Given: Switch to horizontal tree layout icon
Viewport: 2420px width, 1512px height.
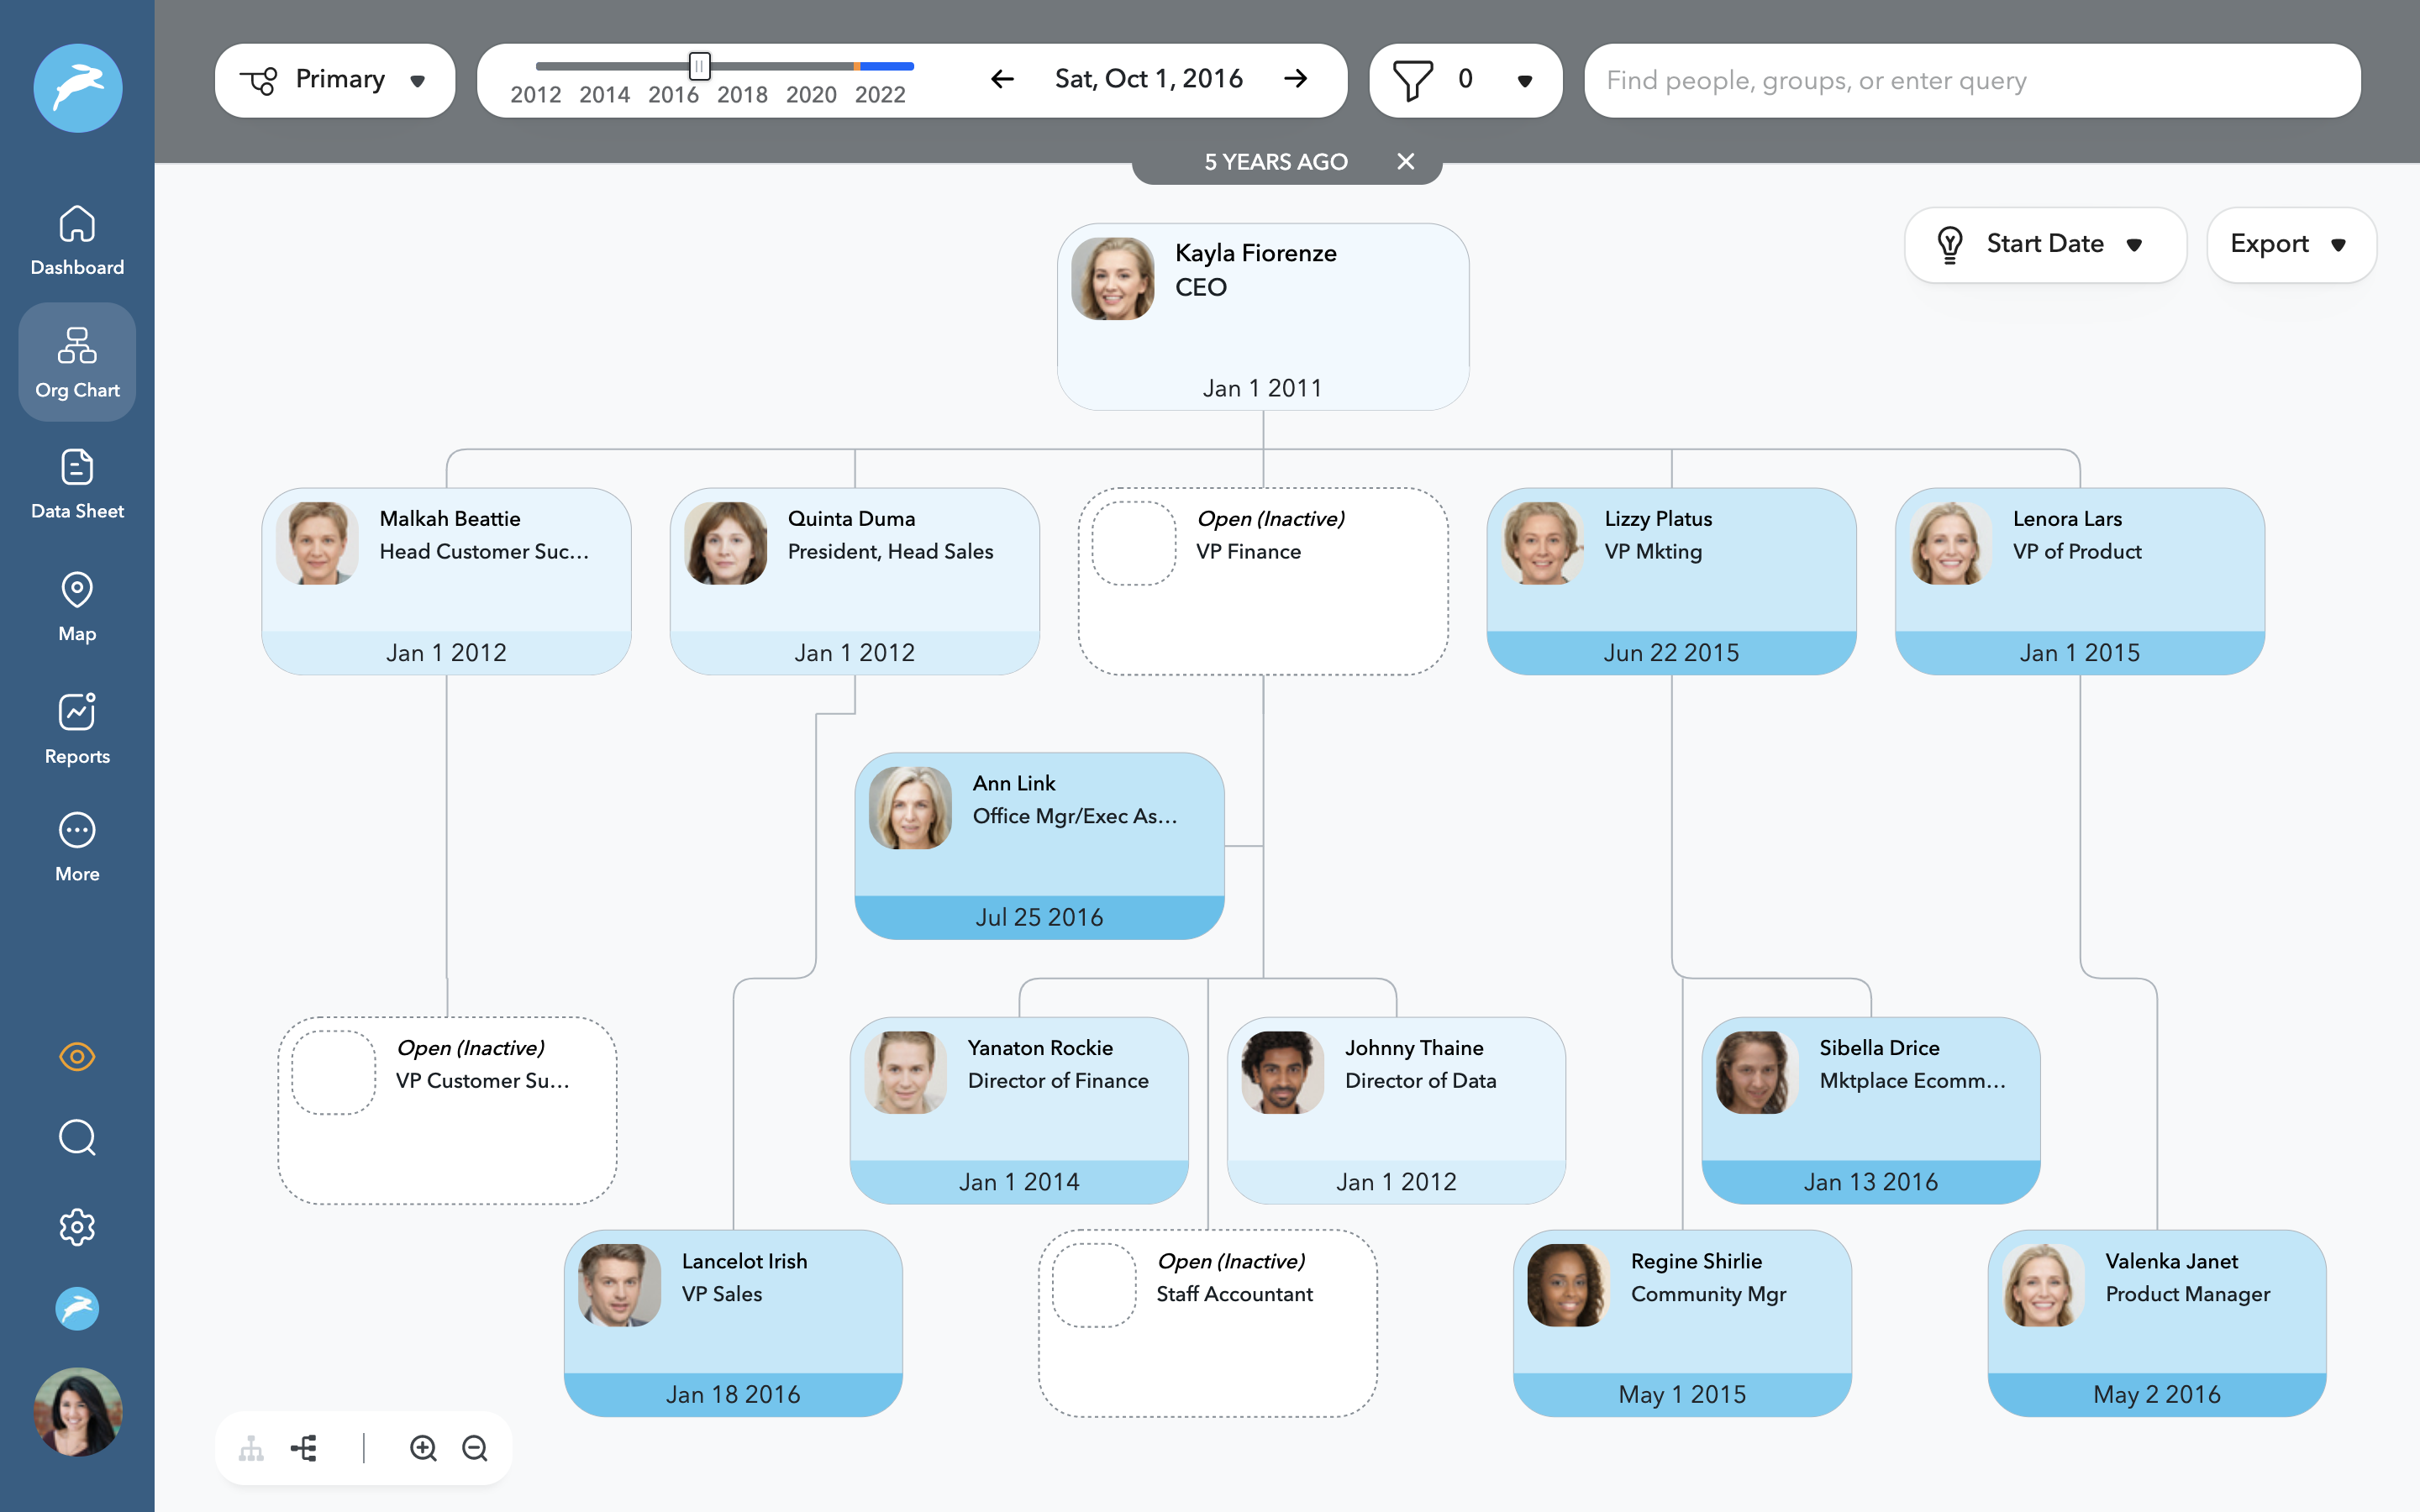Looking at the screenshot, I should point(304,1448).
